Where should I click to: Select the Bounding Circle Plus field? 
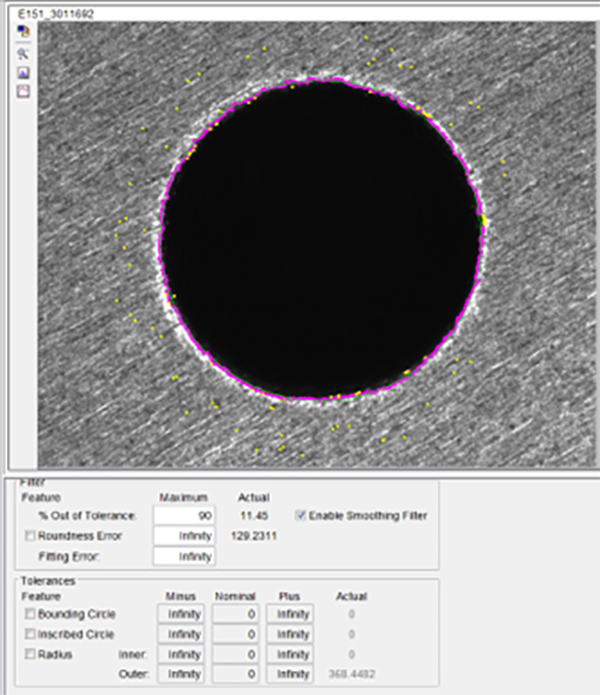pyautogui.click(x=292, y=614)
